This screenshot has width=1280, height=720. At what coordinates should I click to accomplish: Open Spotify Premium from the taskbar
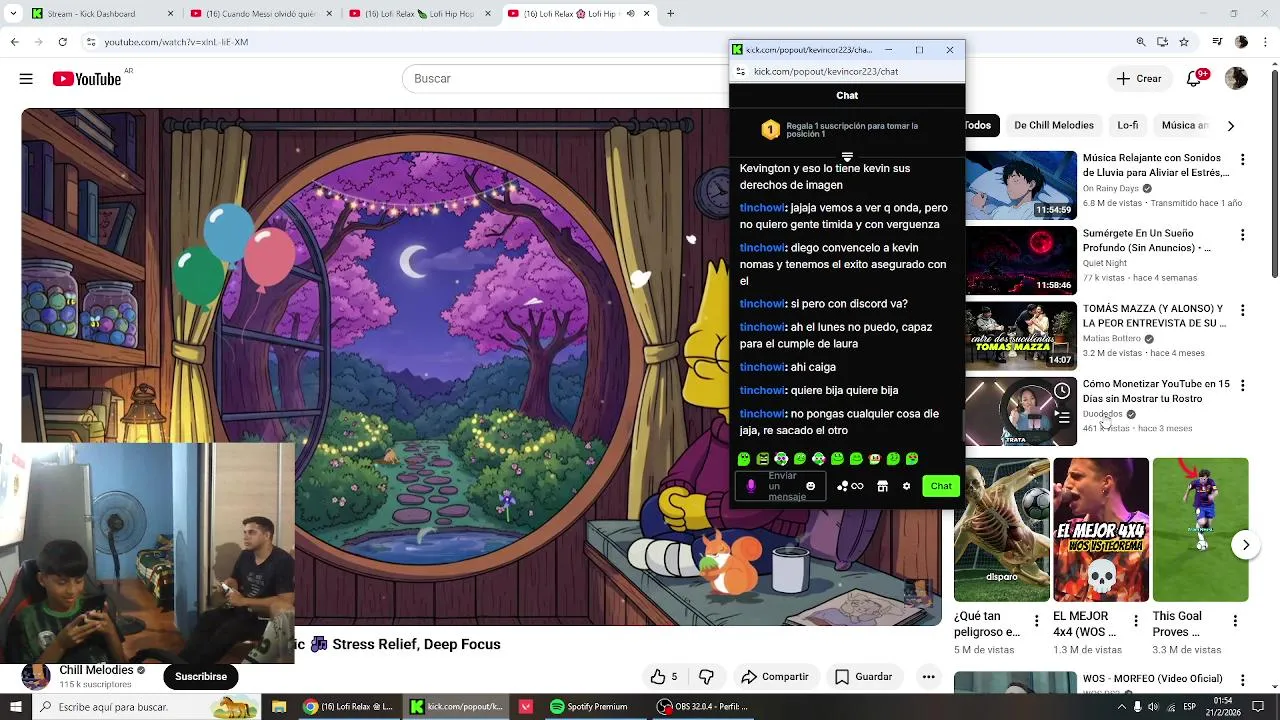point(589,707)
